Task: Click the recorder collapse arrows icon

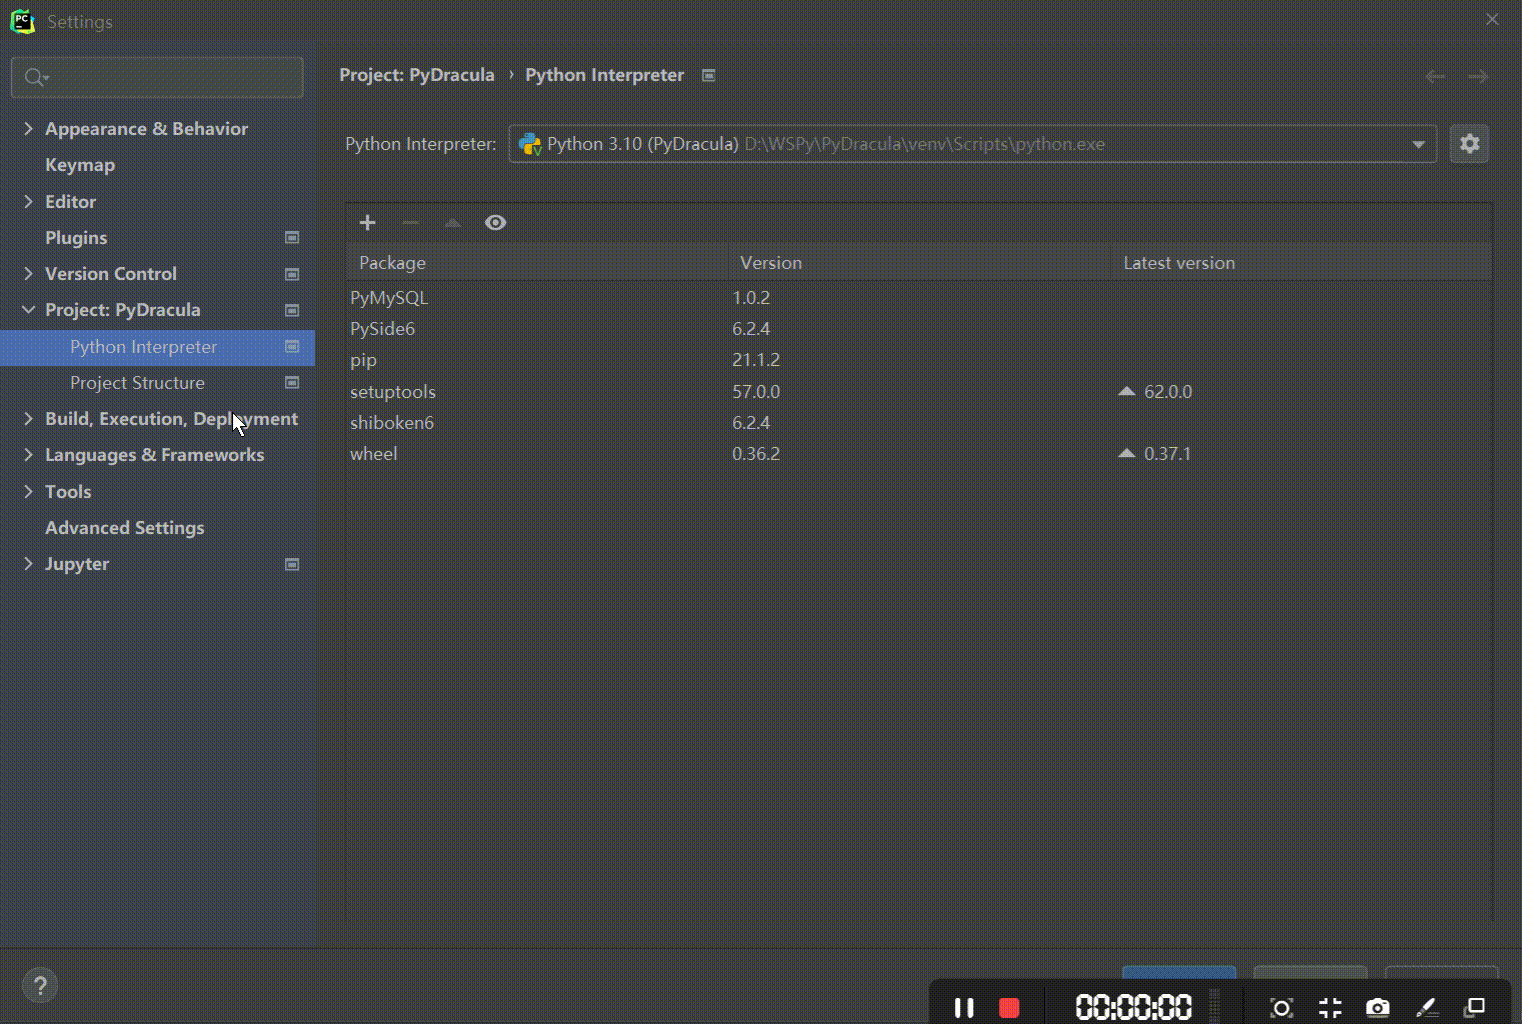Action: [x=1329, y=1007]
